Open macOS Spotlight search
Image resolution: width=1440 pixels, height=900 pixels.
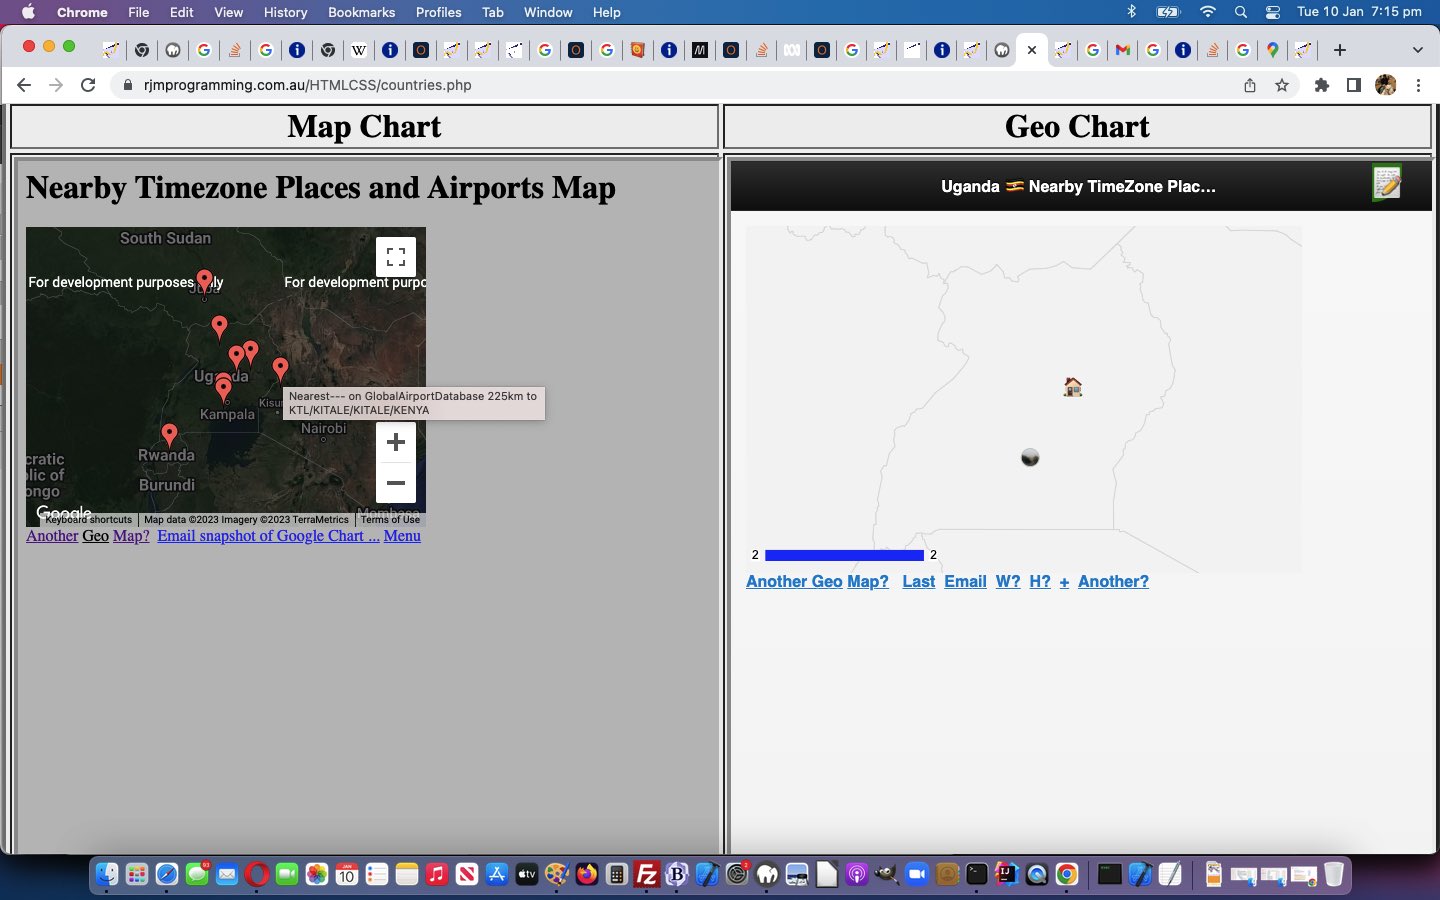[1240, 12]
